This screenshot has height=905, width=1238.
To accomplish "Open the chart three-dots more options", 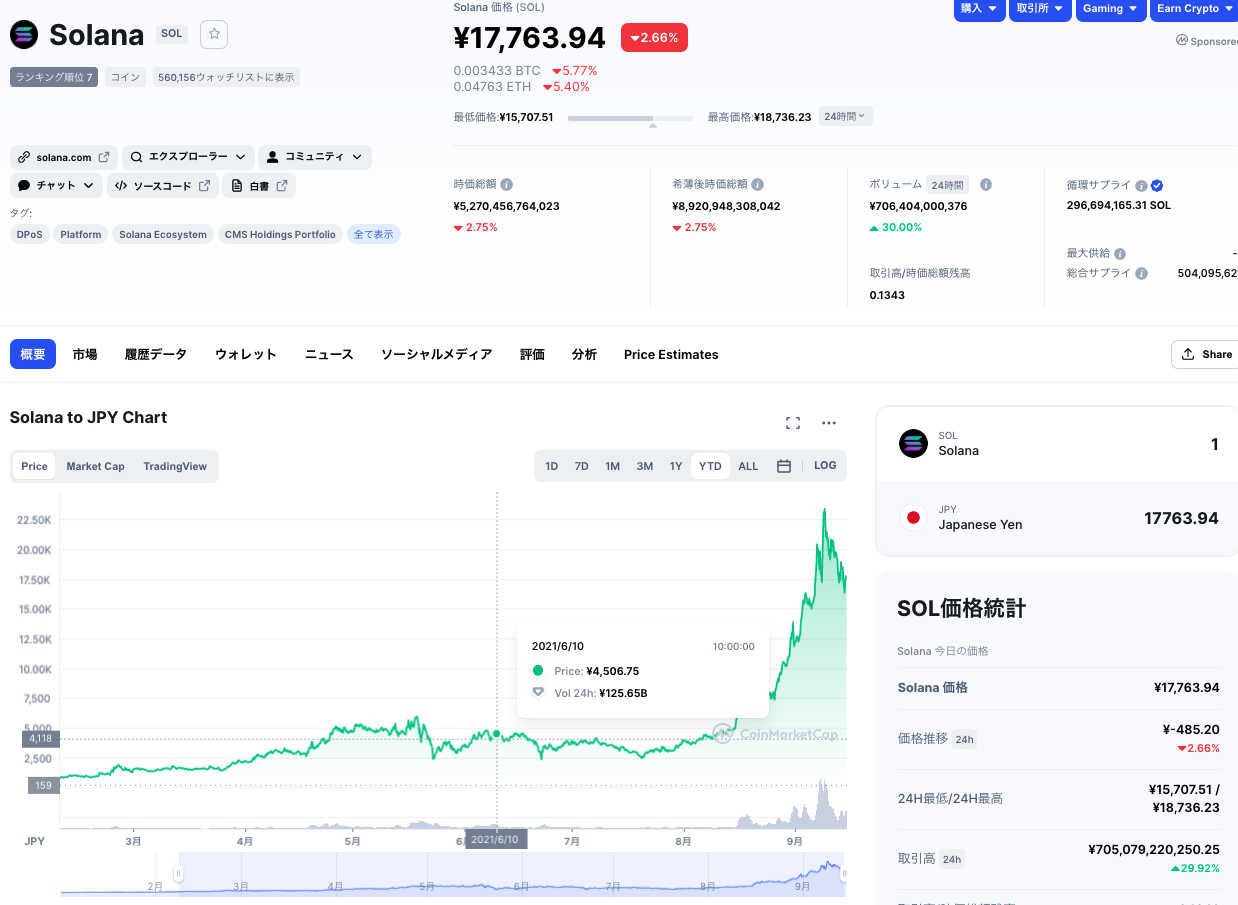I will pyautogui.click(x=828, y=423).
